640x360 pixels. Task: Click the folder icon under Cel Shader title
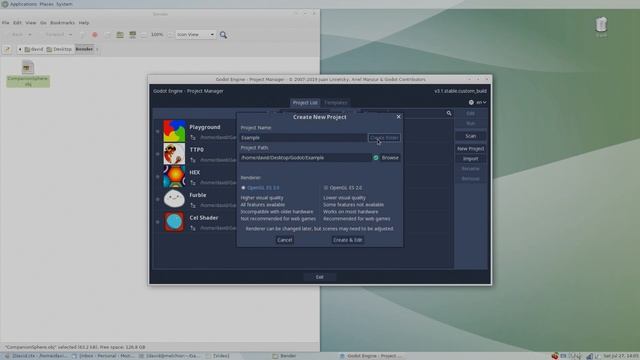(193, 228)
